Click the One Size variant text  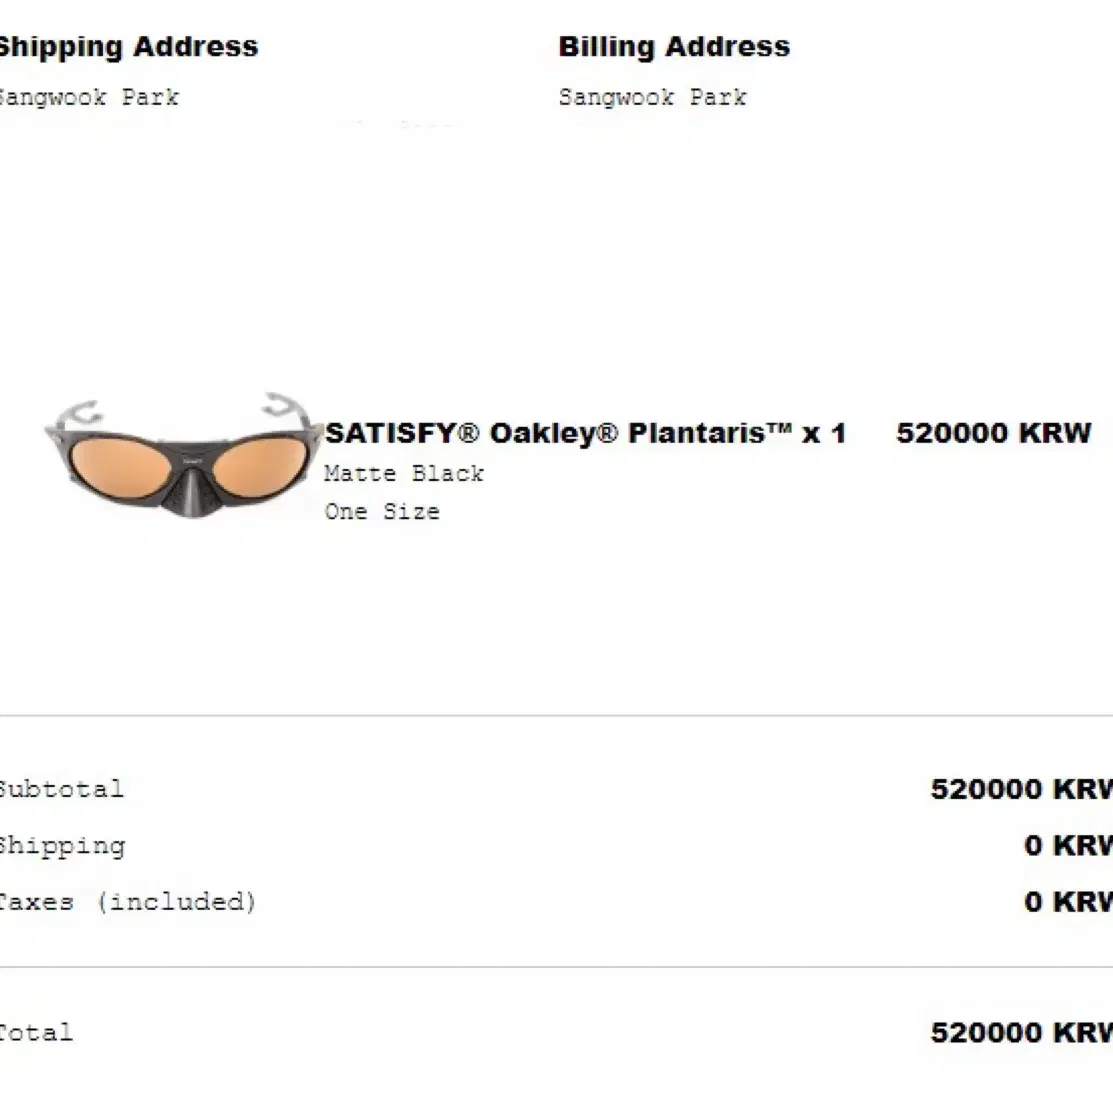click(x=382, y=512)
